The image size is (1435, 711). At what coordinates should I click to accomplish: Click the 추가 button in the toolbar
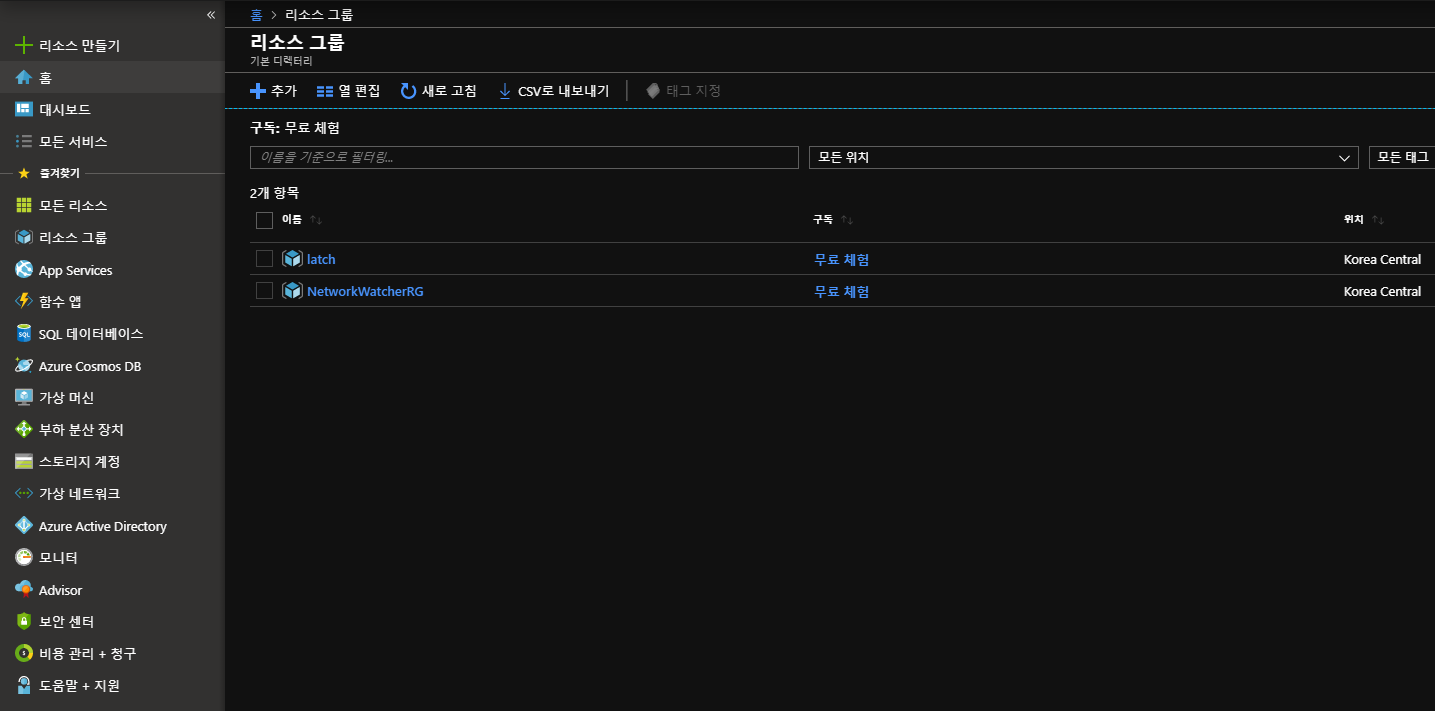coord(273,90)
